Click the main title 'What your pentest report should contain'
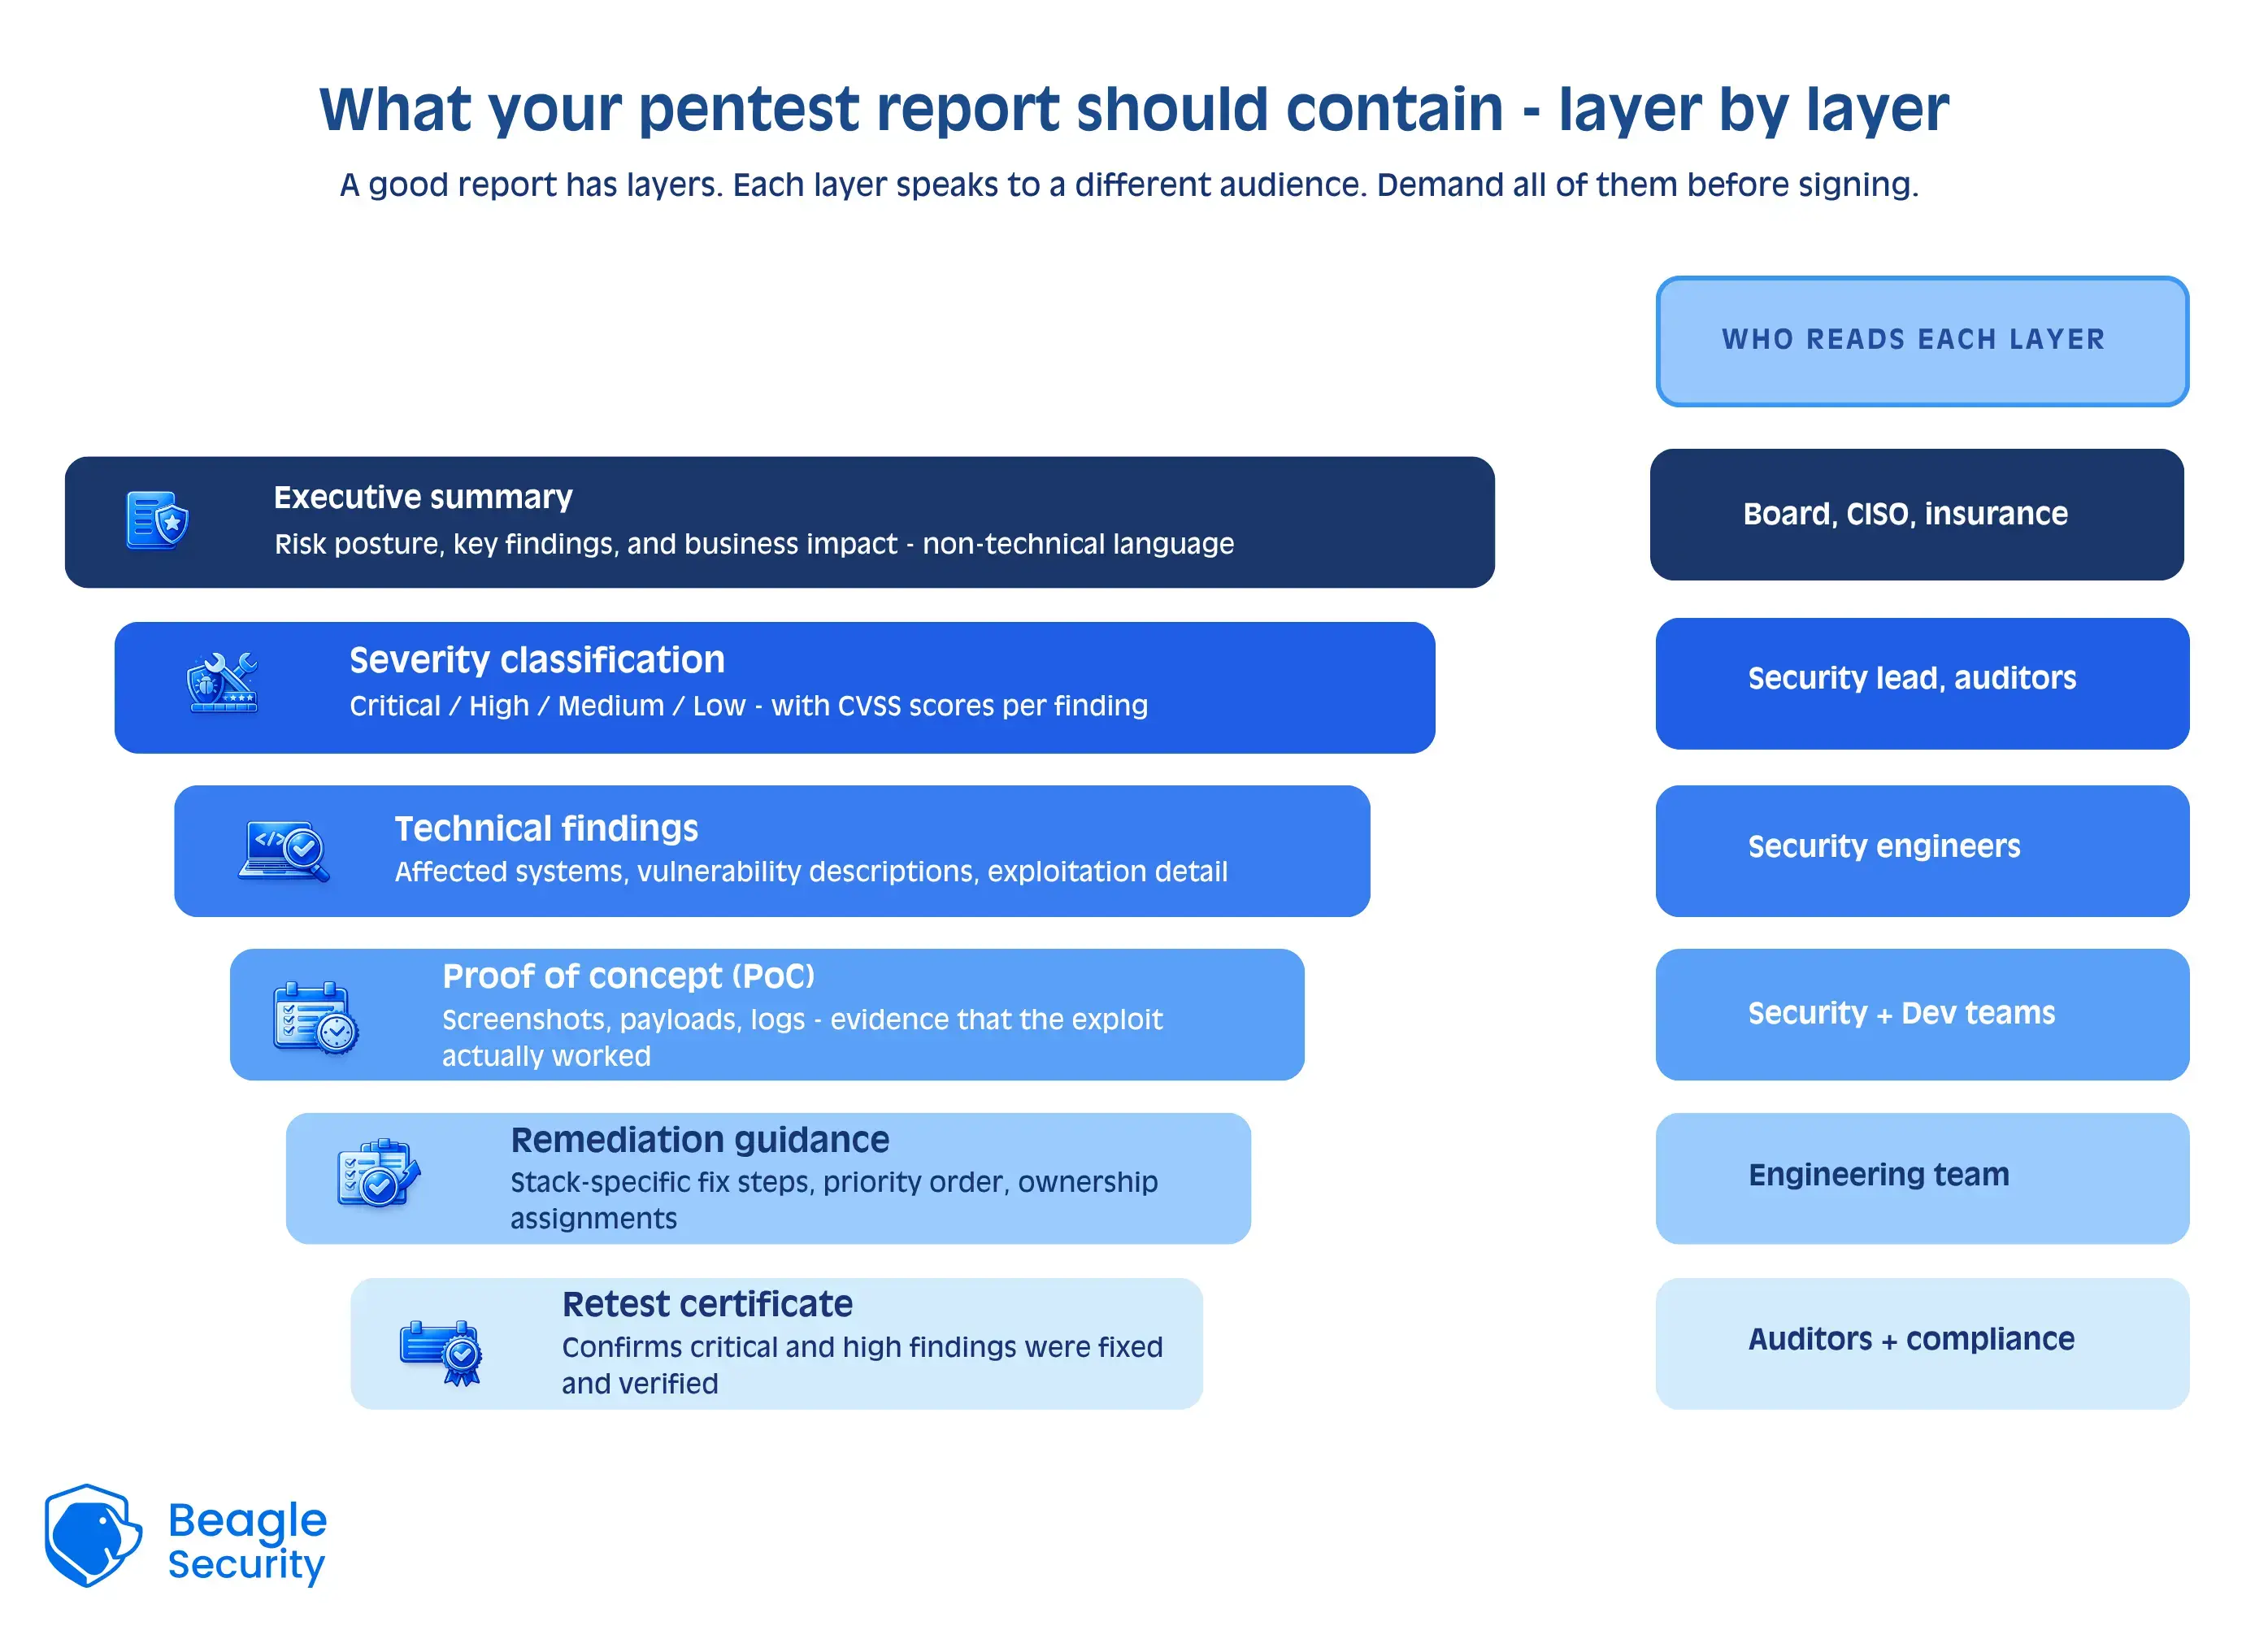Viewport: 2268px width, 1626px height. coord(1134,109)
